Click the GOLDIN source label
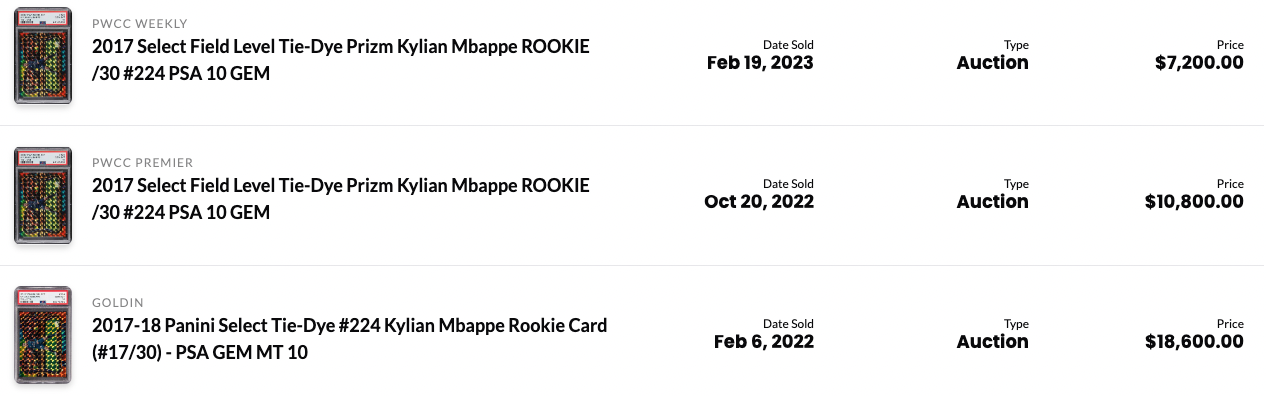This screenshot has height=396, width=1266. pos(118,302)
